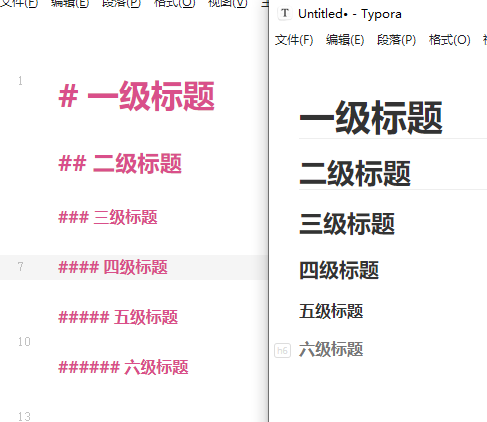Place cursor in rendered 六级标题 heading
This screenshot has width=487, height=422.
point(331,350)
